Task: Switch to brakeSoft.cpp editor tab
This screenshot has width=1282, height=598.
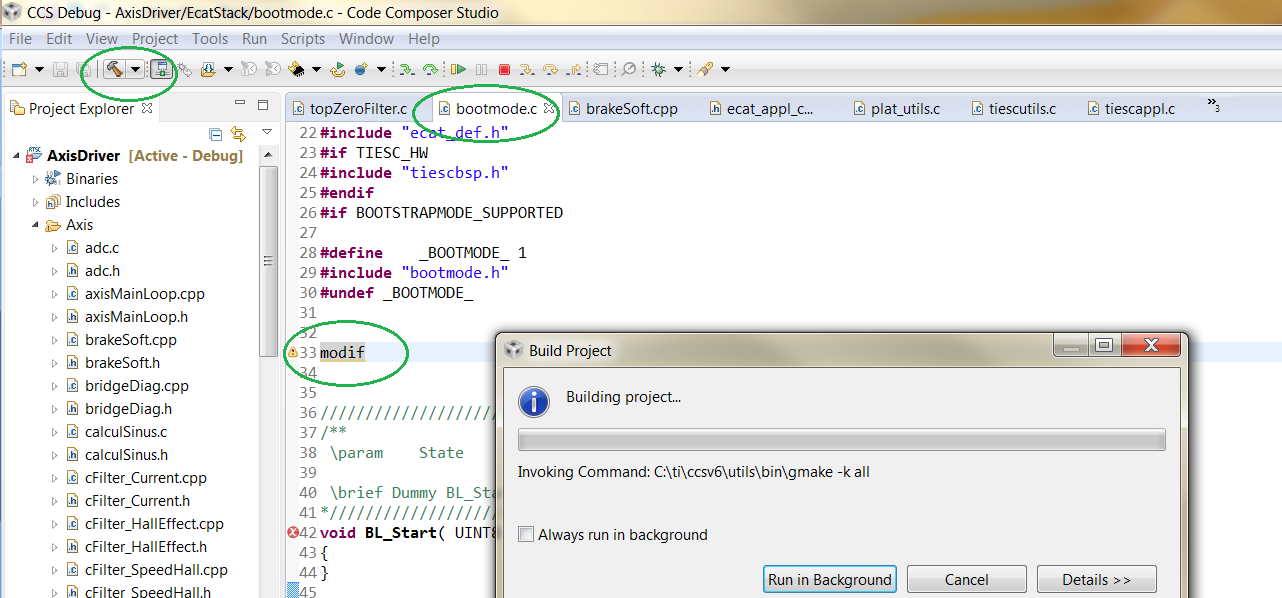Action: [x=621, y=108]
